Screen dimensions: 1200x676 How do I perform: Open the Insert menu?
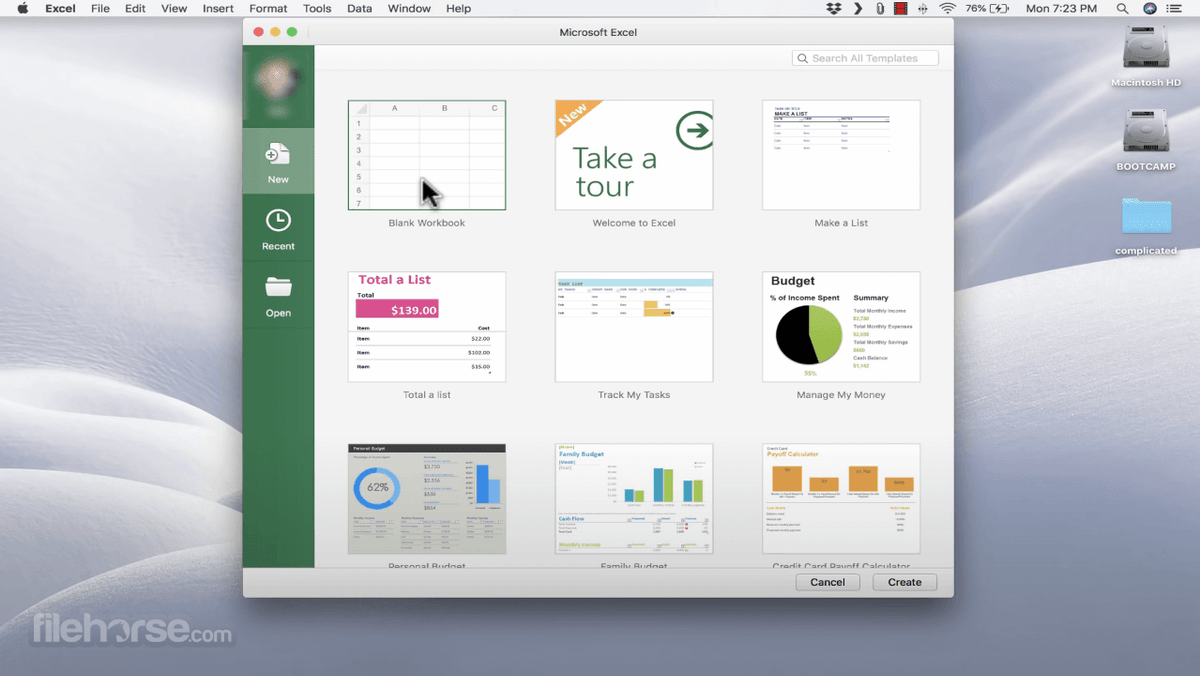218,9
